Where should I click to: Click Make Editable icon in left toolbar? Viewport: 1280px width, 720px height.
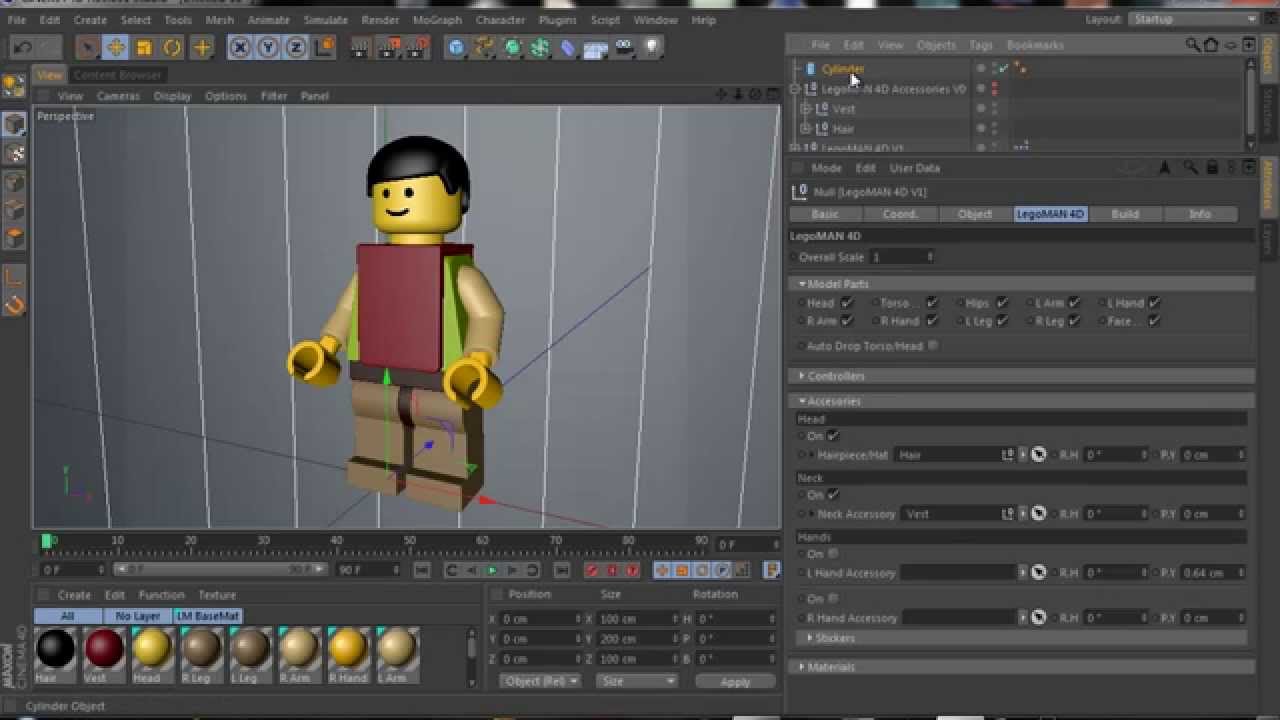[x=14, y=87]
